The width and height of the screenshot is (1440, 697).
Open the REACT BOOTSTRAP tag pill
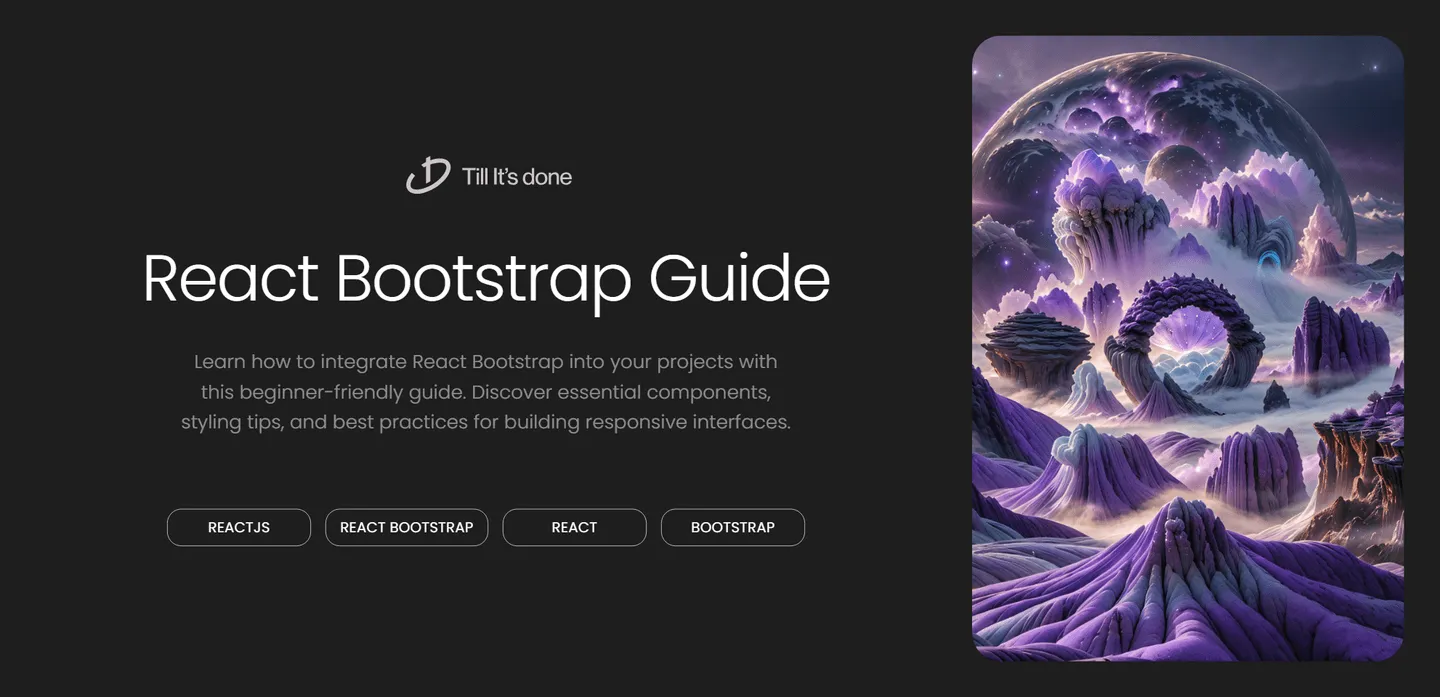[406, 527]
